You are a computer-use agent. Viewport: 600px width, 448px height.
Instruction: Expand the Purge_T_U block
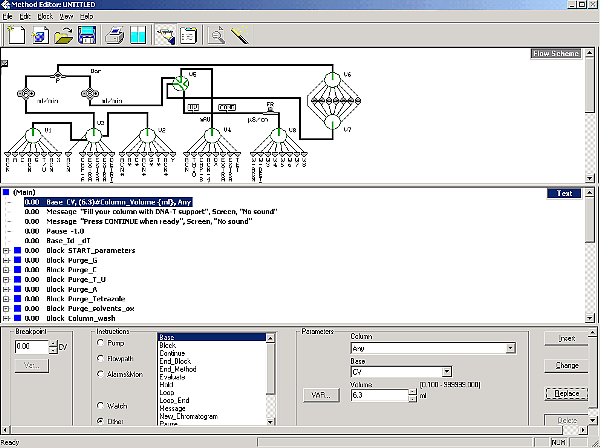click(x=6, y=280)
